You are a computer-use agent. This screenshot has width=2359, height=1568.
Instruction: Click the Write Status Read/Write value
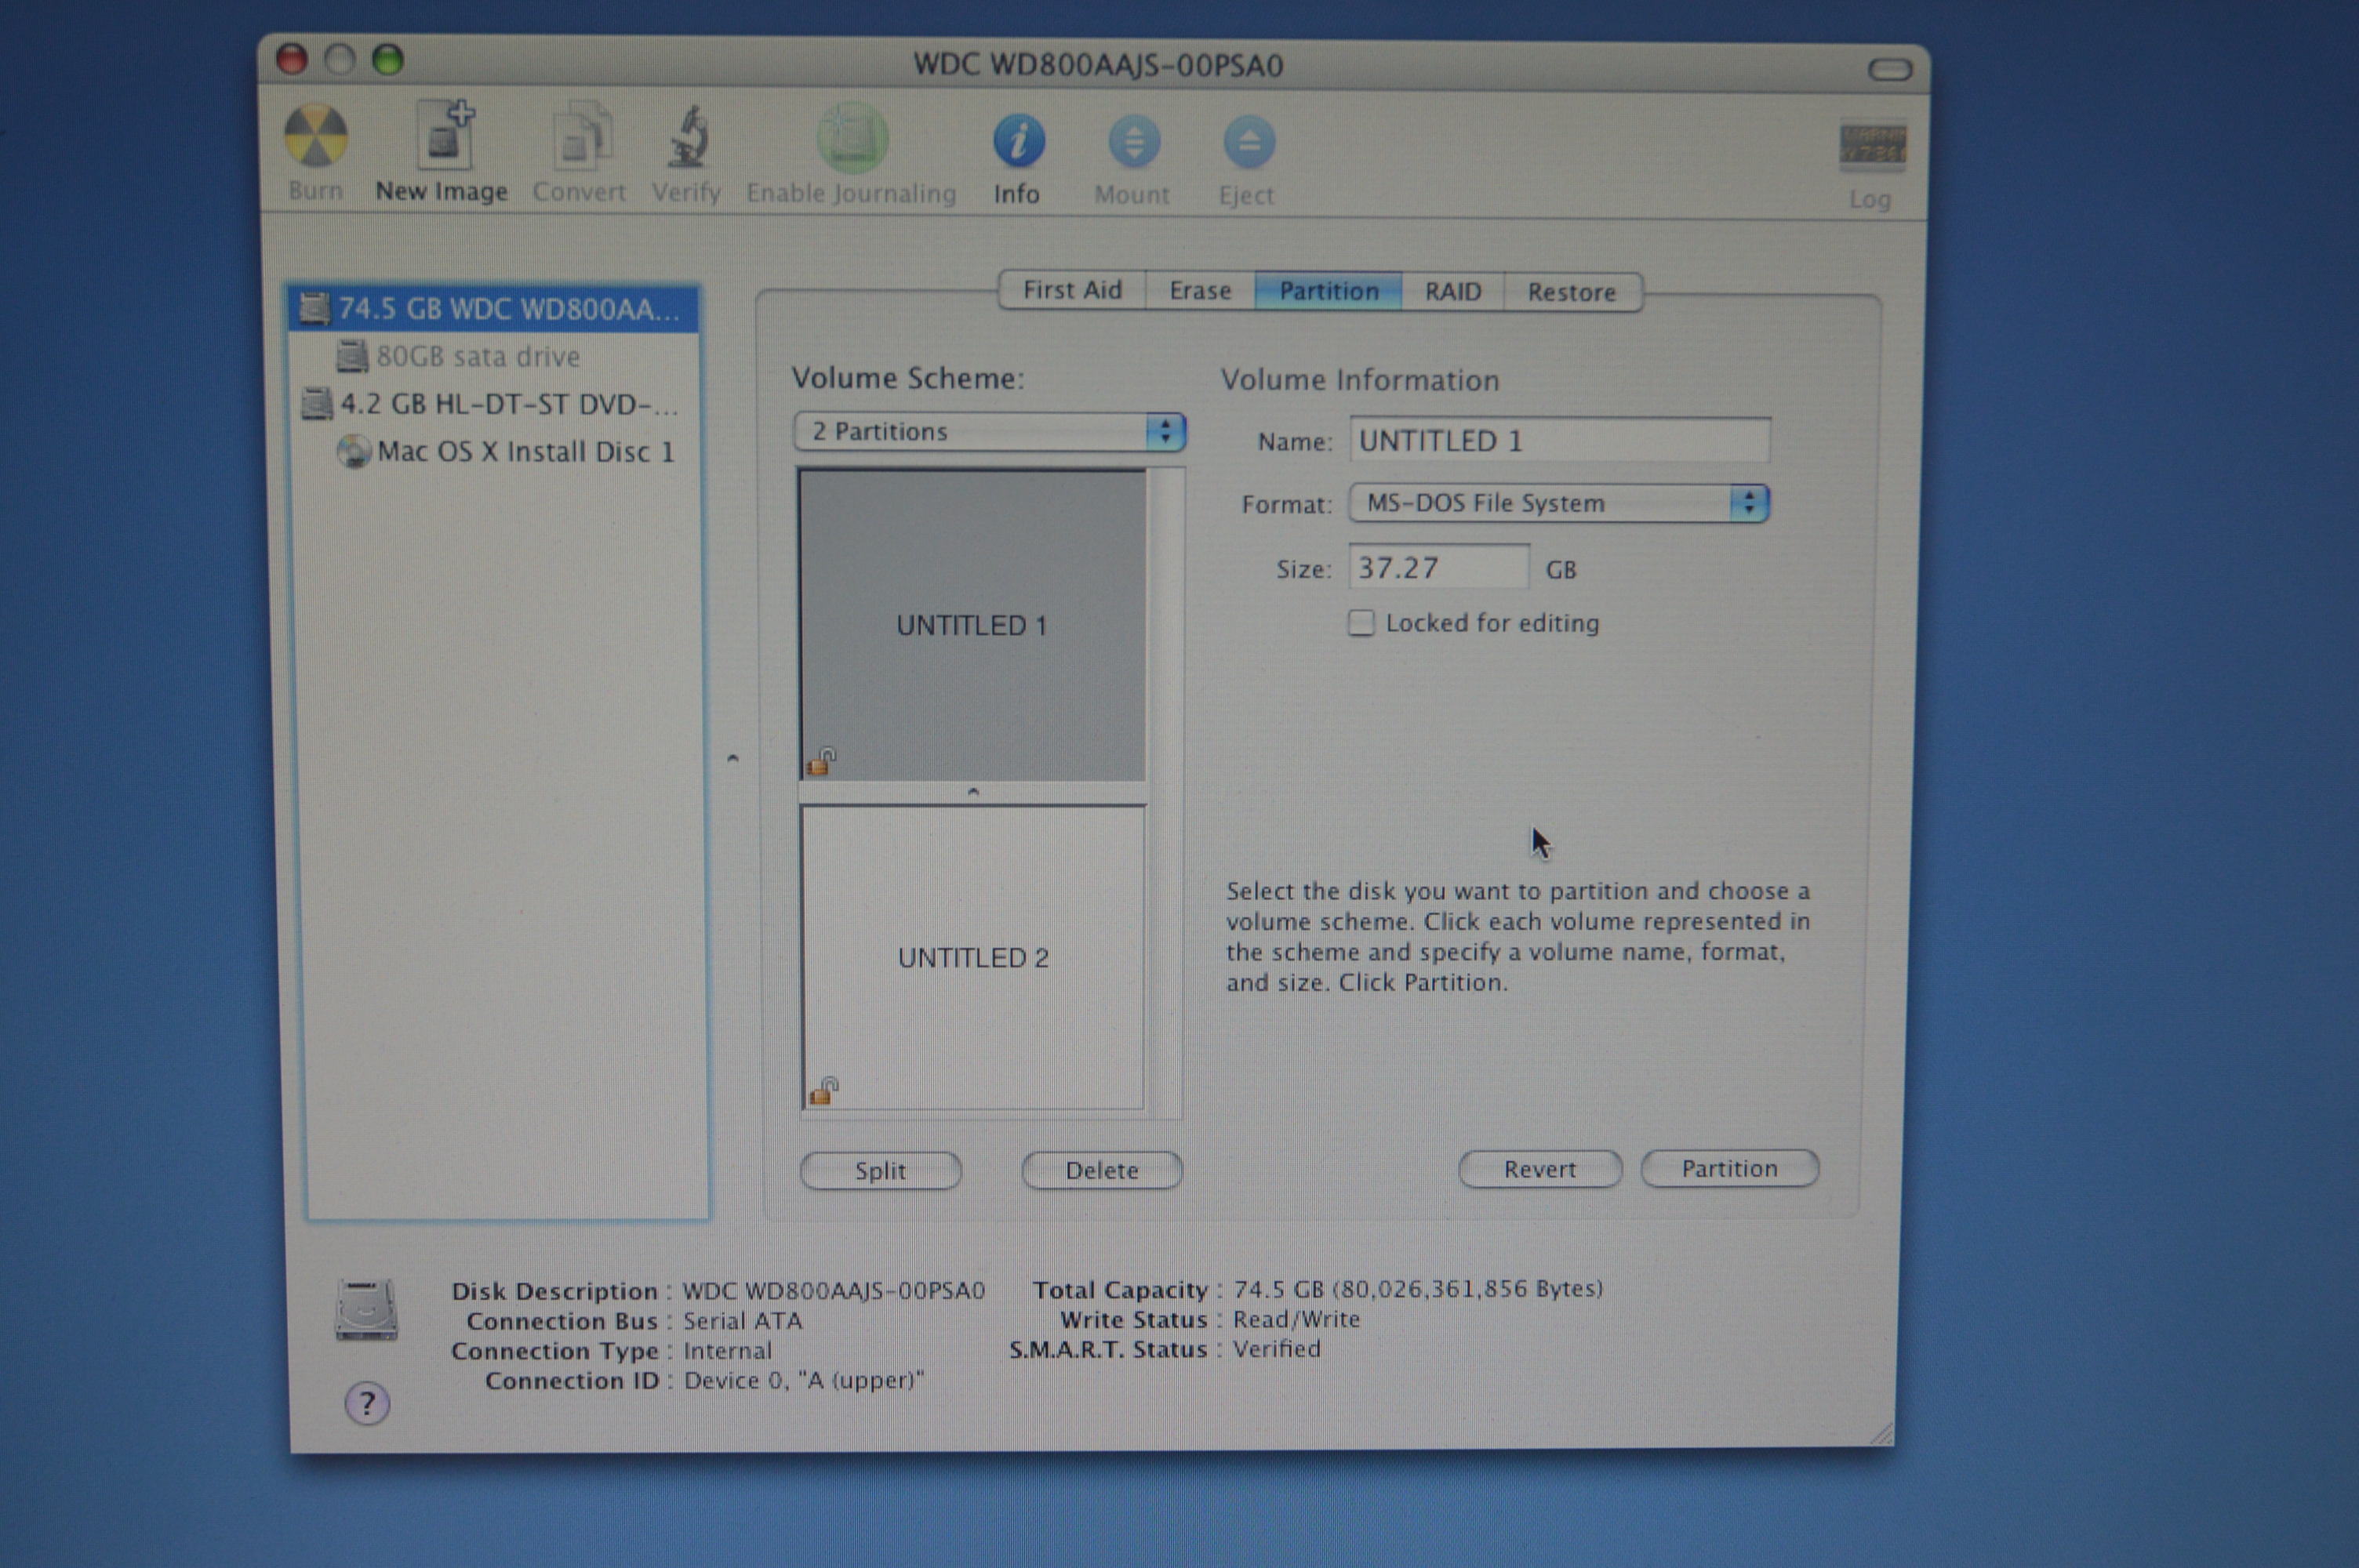(1296, 1319)
